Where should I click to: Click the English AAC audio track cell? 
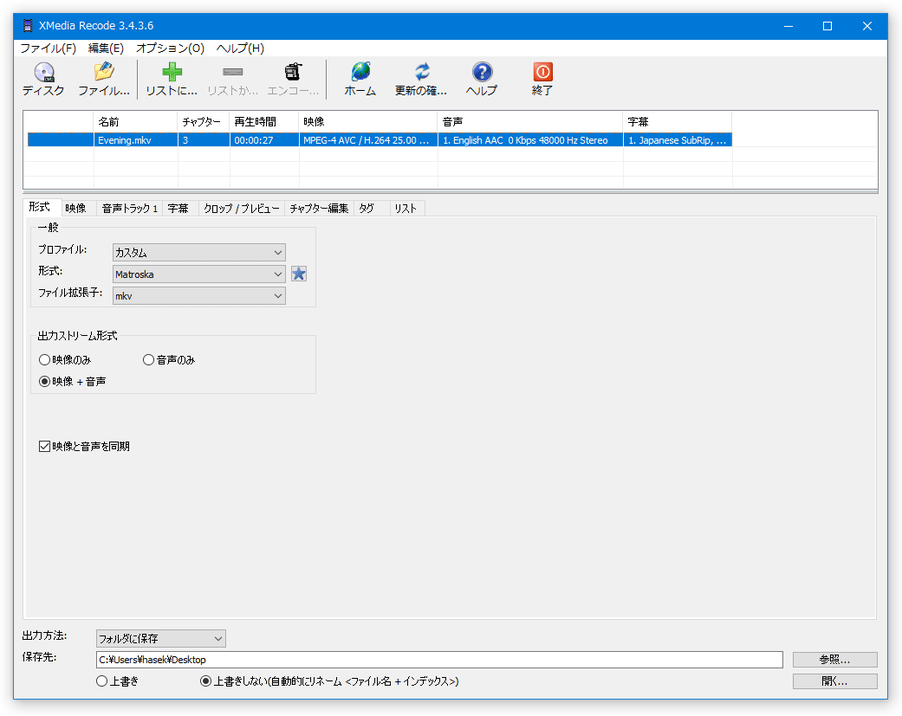pyautogui.click(x=530, y=140)
